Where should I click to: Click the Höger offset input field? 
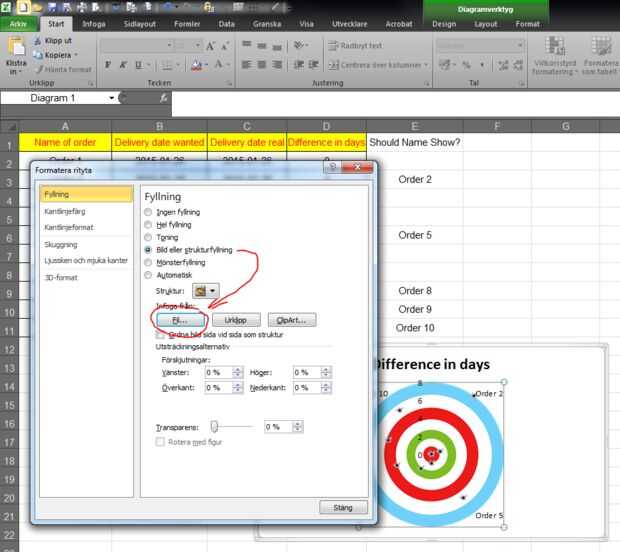306,372
